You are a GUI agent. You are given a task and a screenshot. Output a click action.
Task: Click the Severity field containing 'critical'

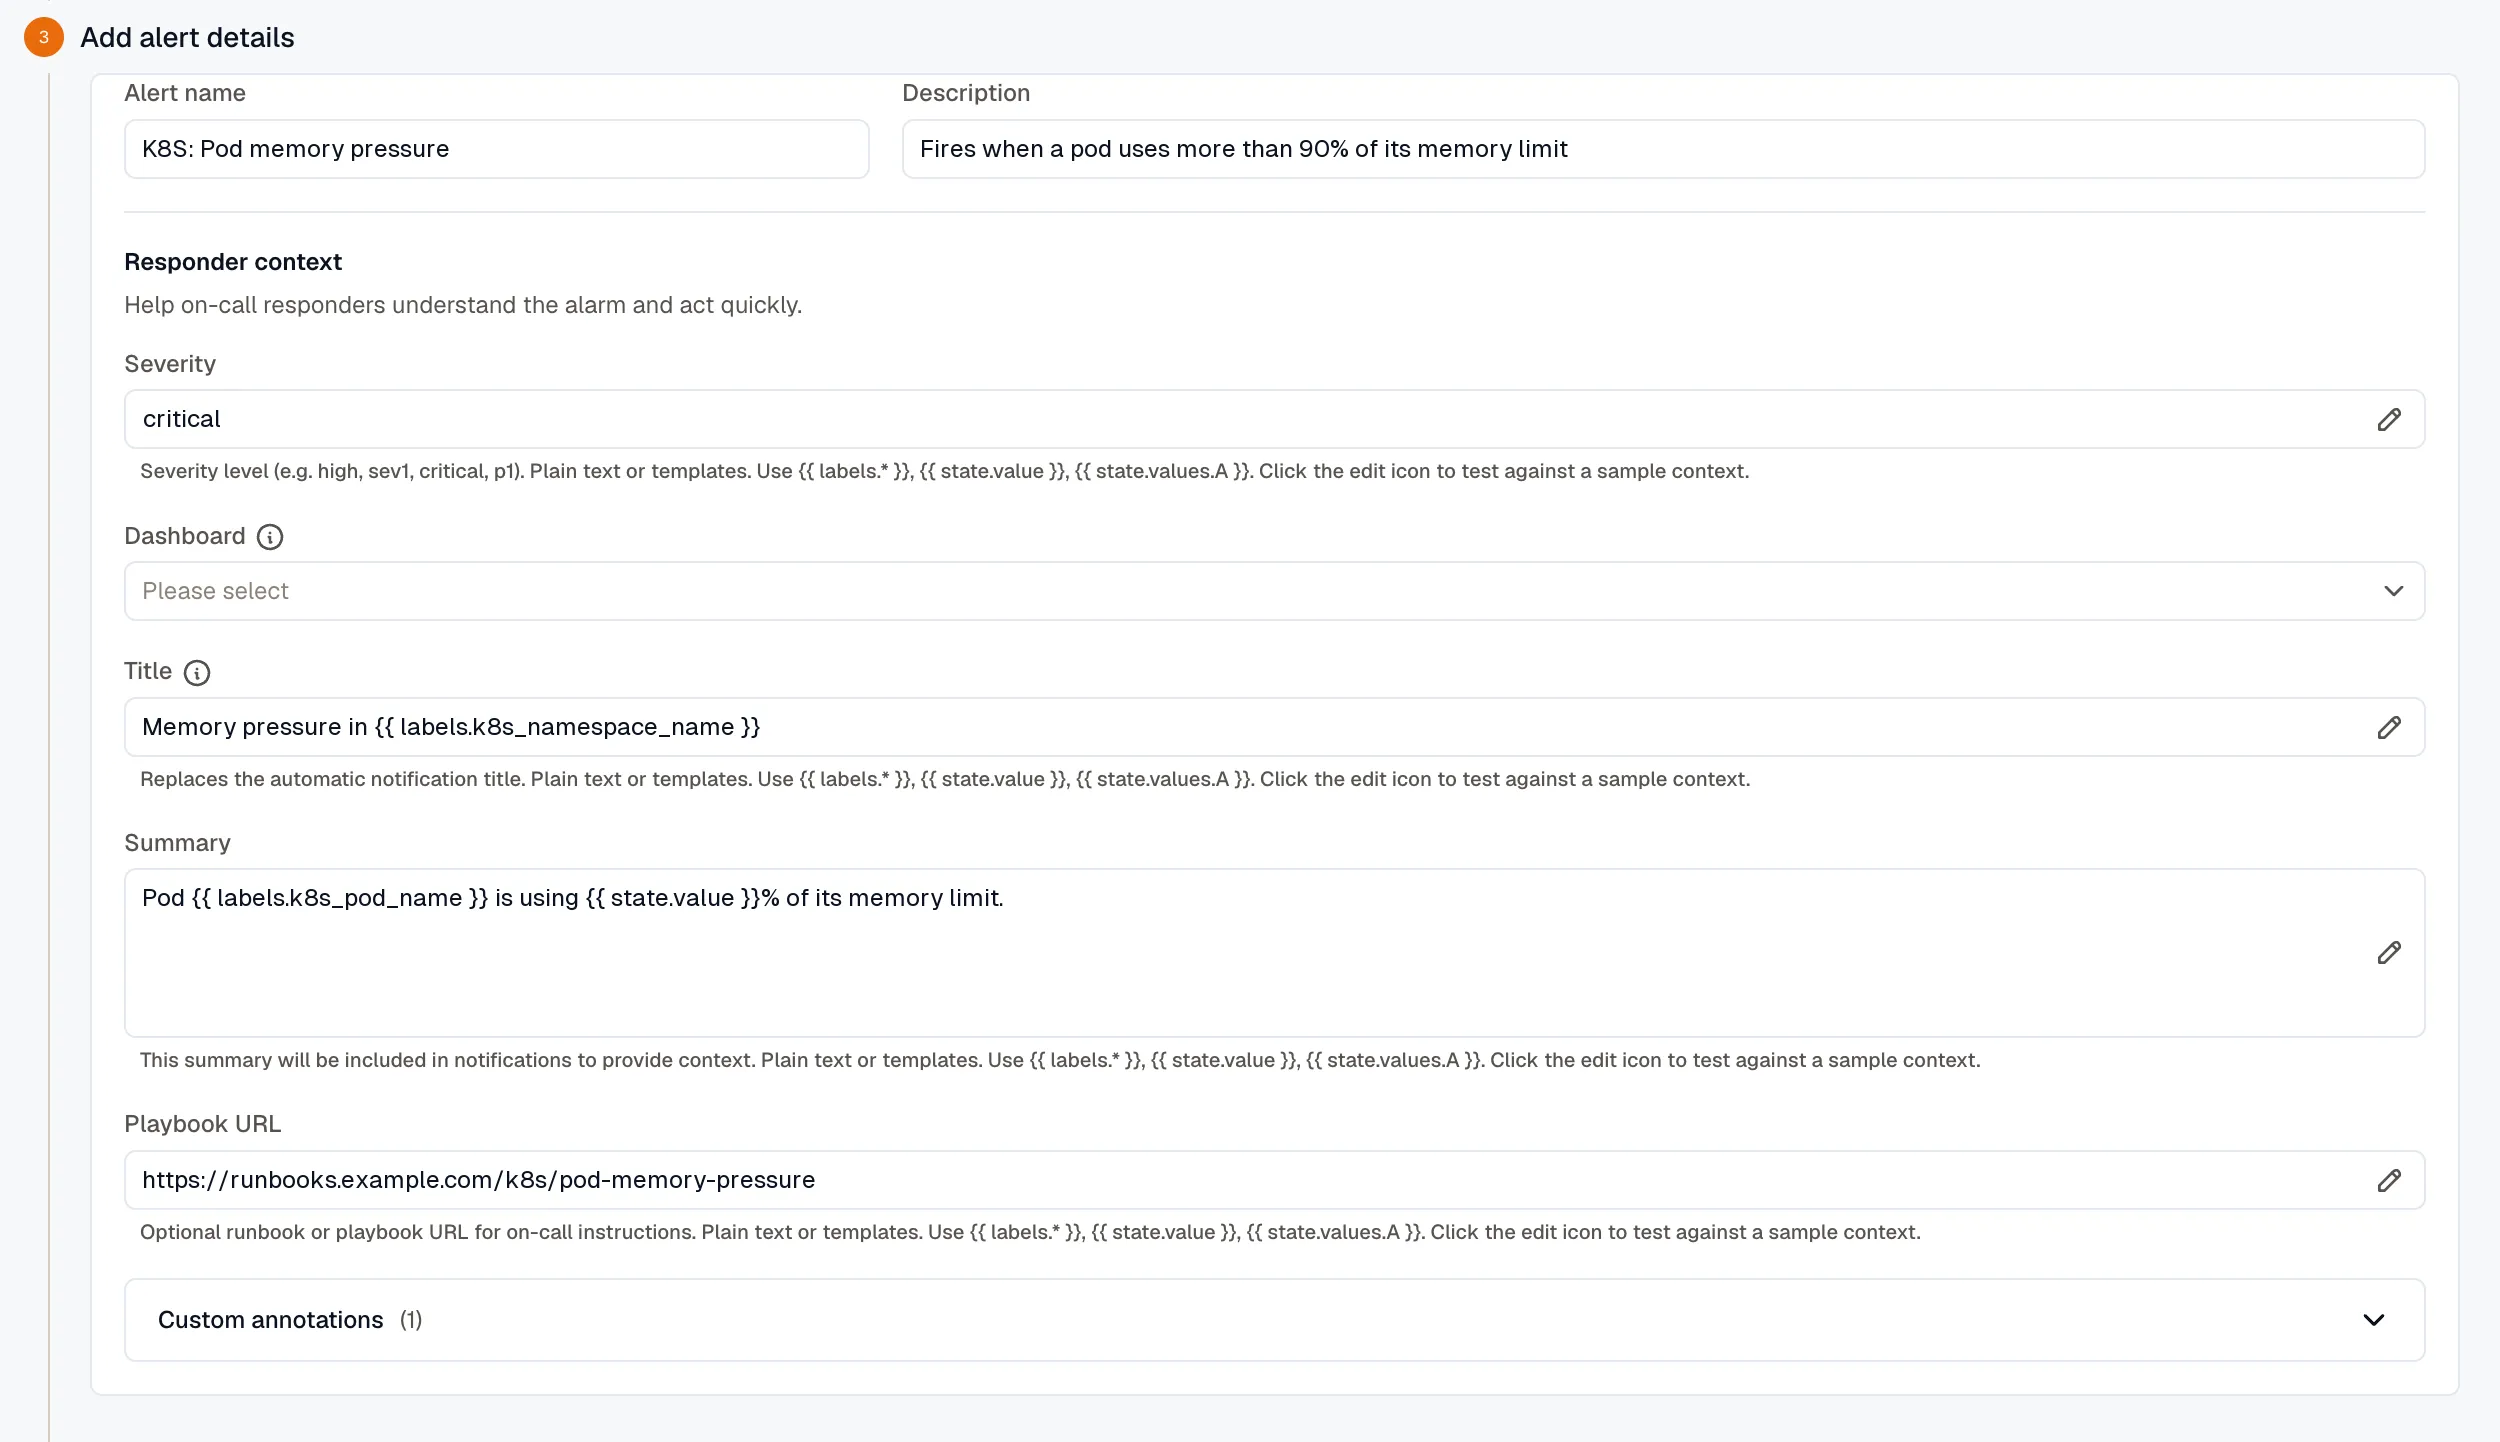(x=1274, y=419)
